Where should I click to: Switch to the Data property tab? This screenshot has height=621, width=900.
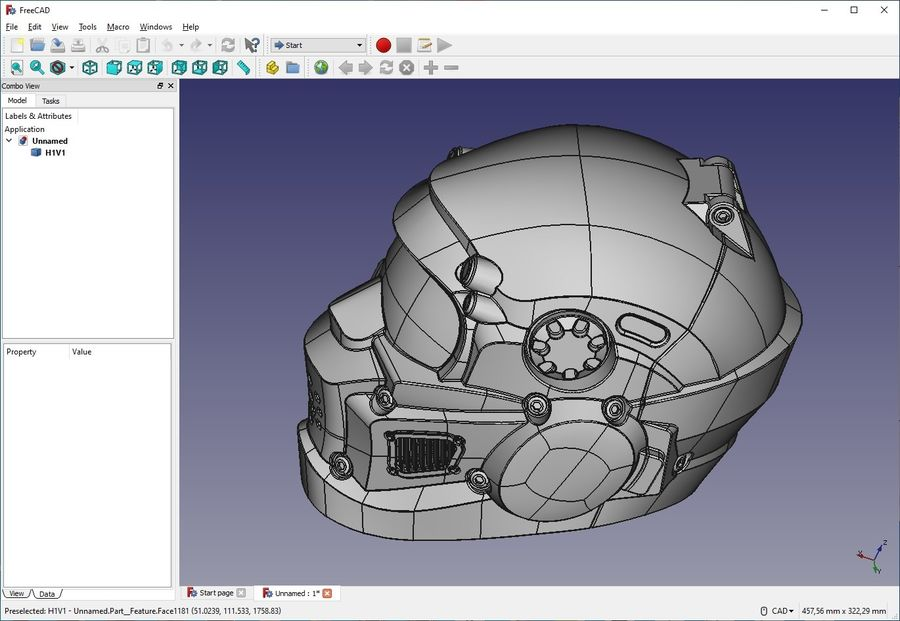coord(47,594)
